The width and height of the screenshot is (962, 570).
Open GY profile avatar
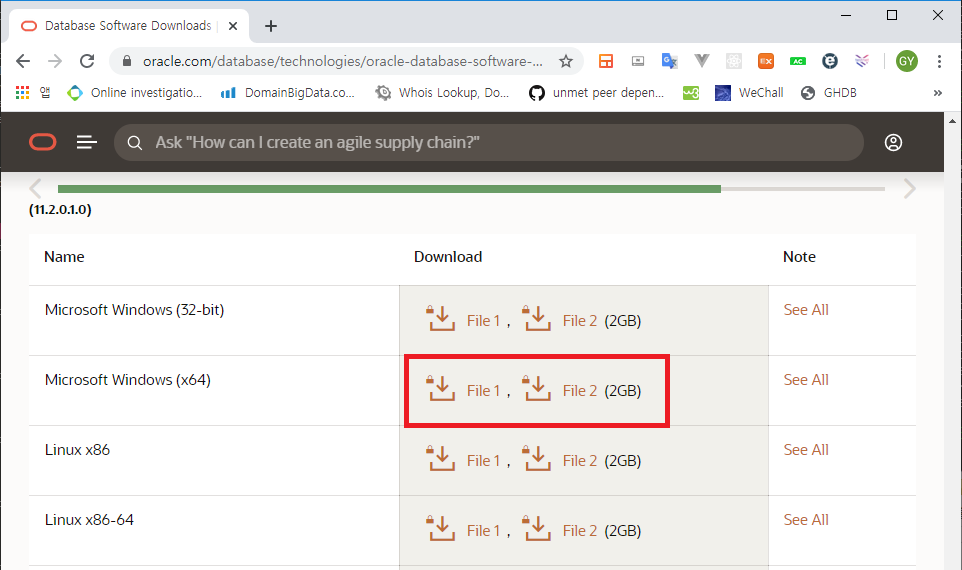(906, 61)
